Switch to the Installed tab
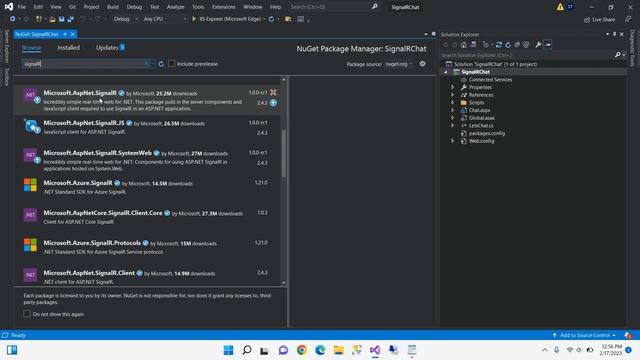Image resolution: width=640 pixels, height=360 pixels. pyautogui.click(x=69, y=48)
